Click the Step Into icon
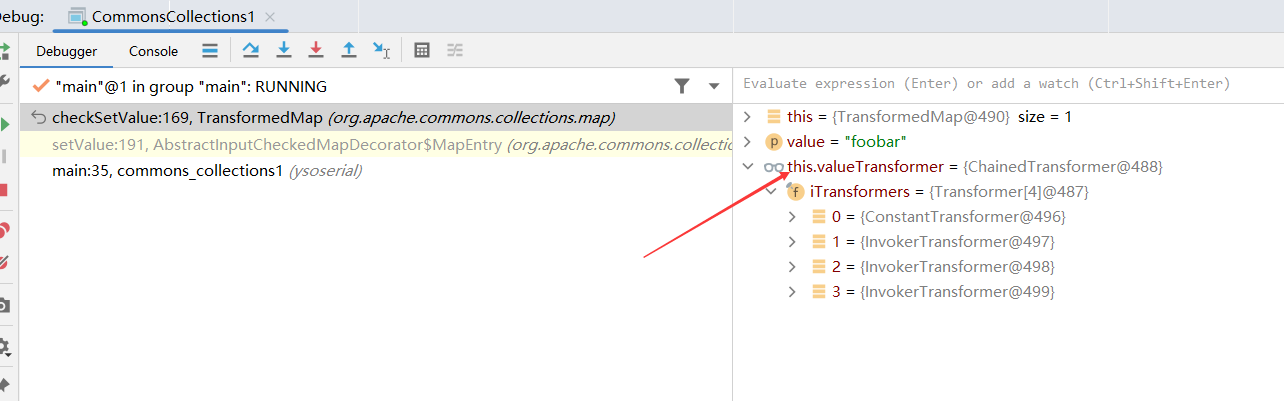The image size is (1284, 401). tap(284, 50)
